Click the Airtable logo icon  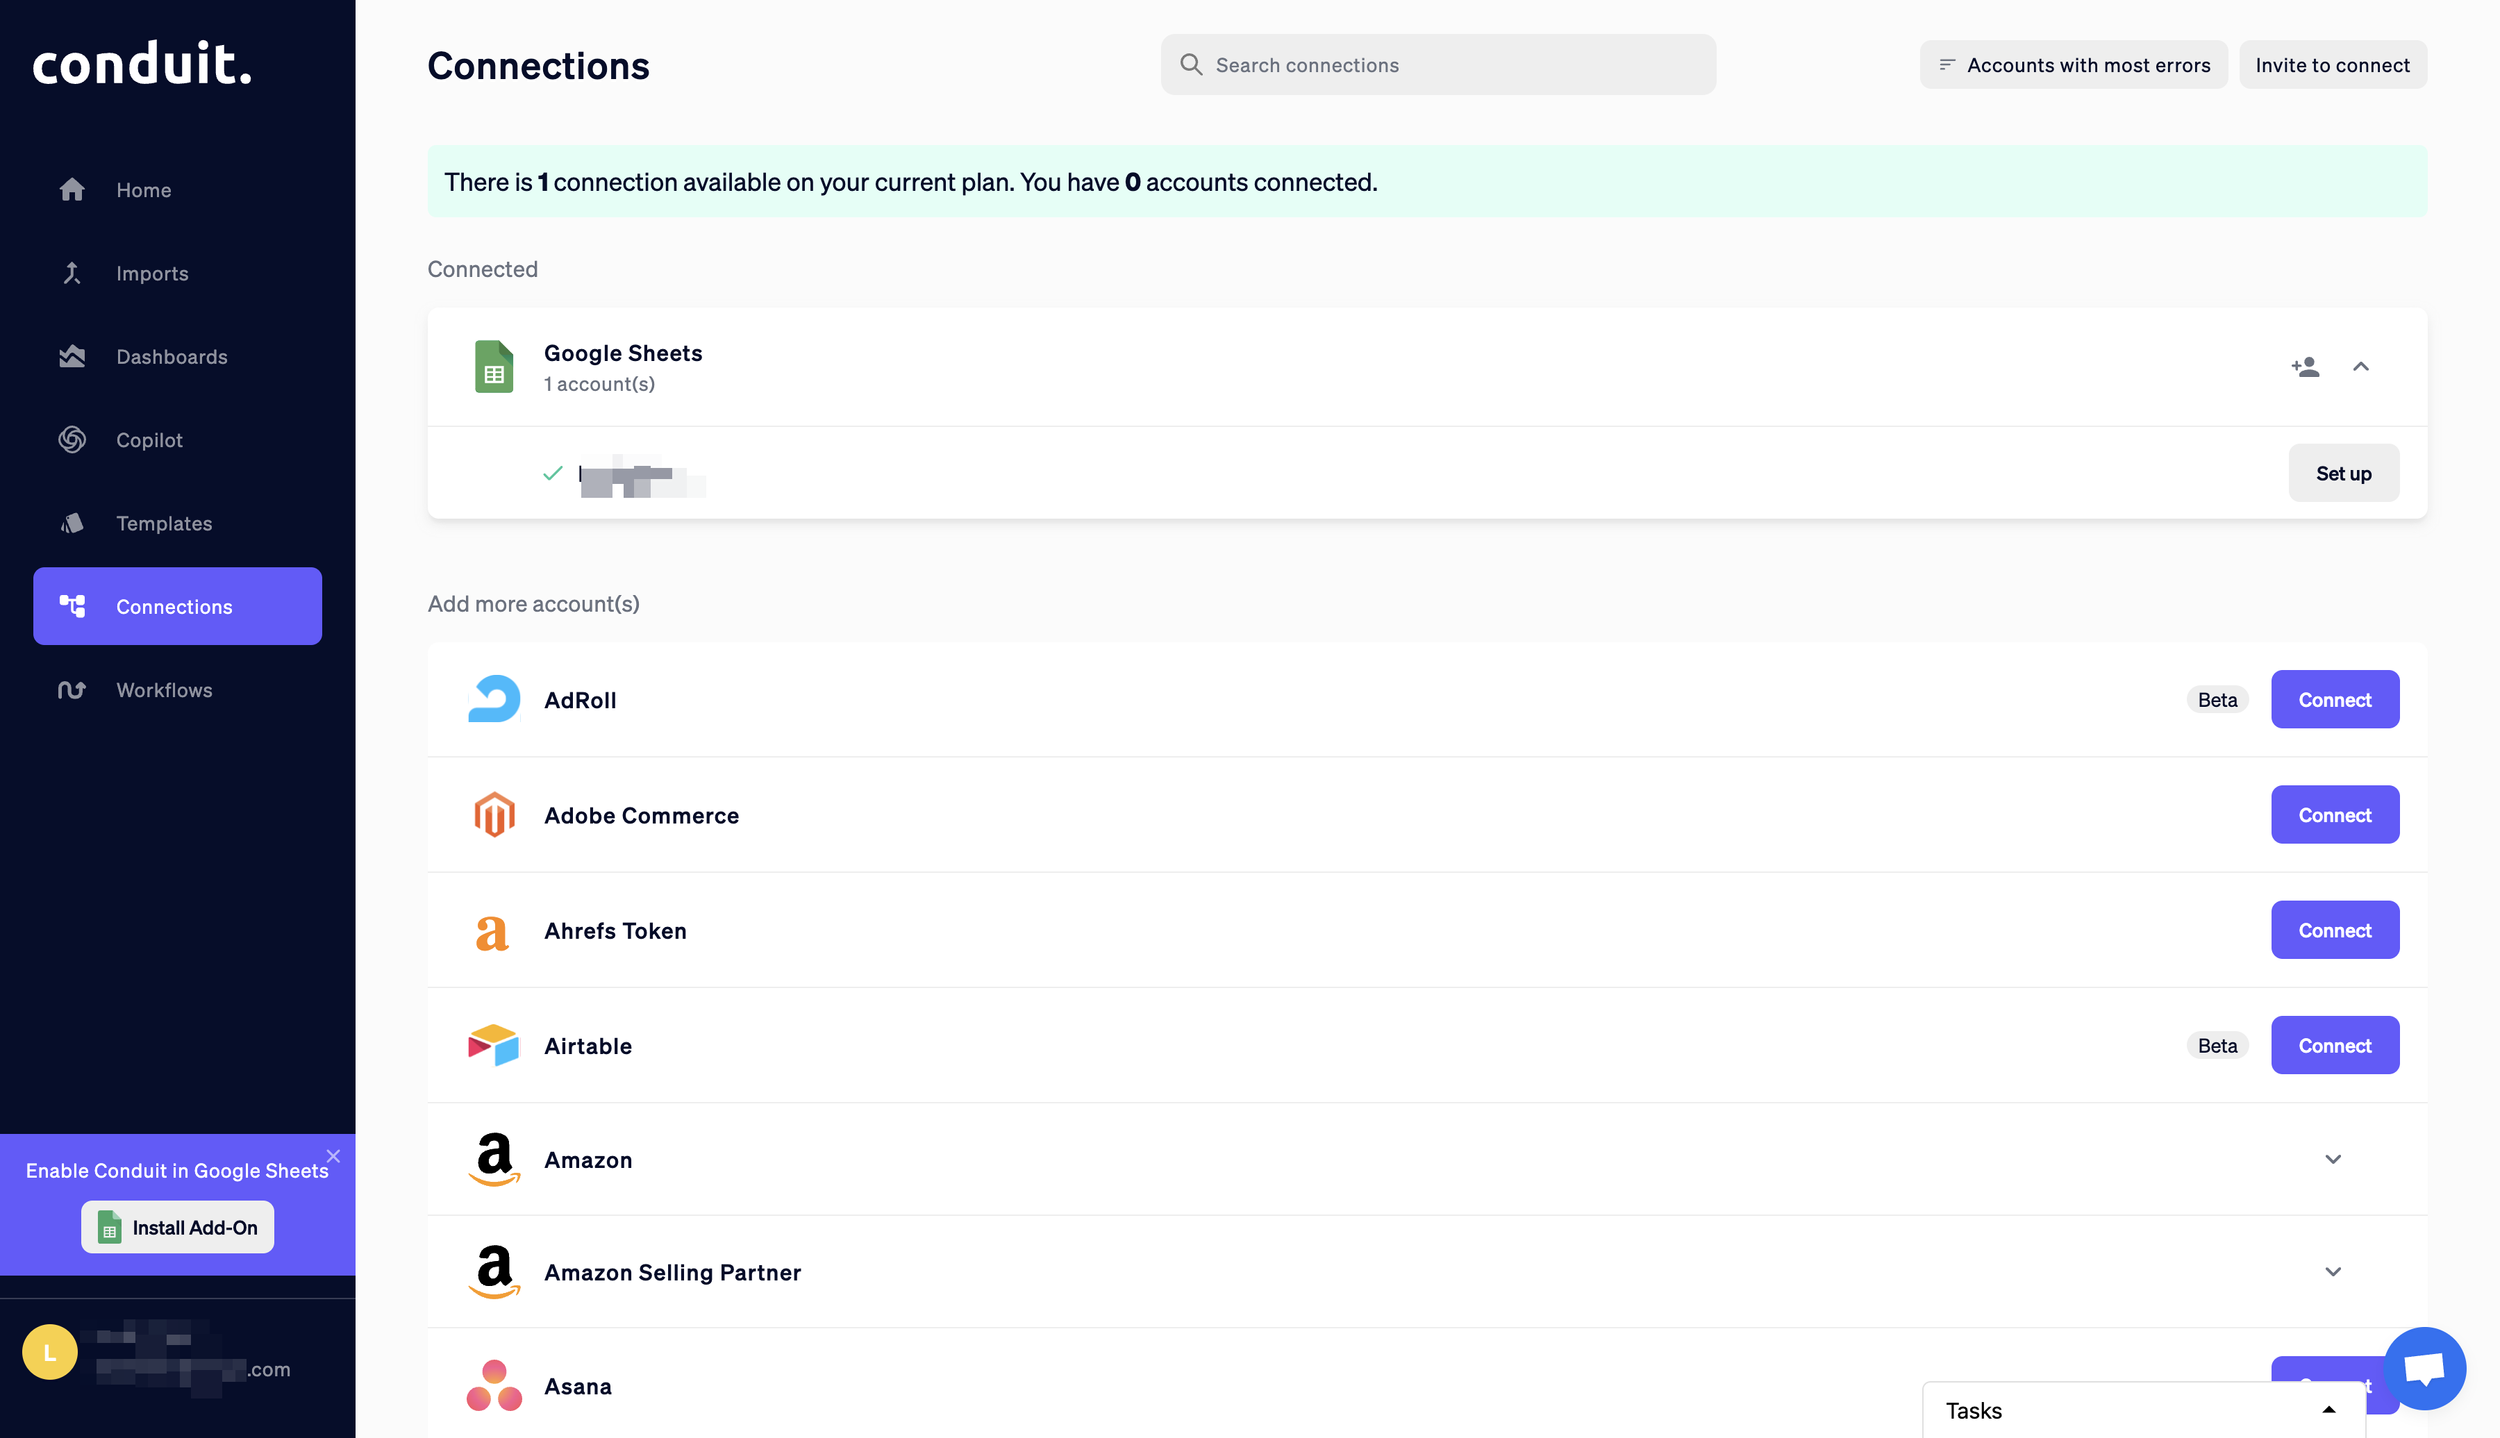point(494,1045)
